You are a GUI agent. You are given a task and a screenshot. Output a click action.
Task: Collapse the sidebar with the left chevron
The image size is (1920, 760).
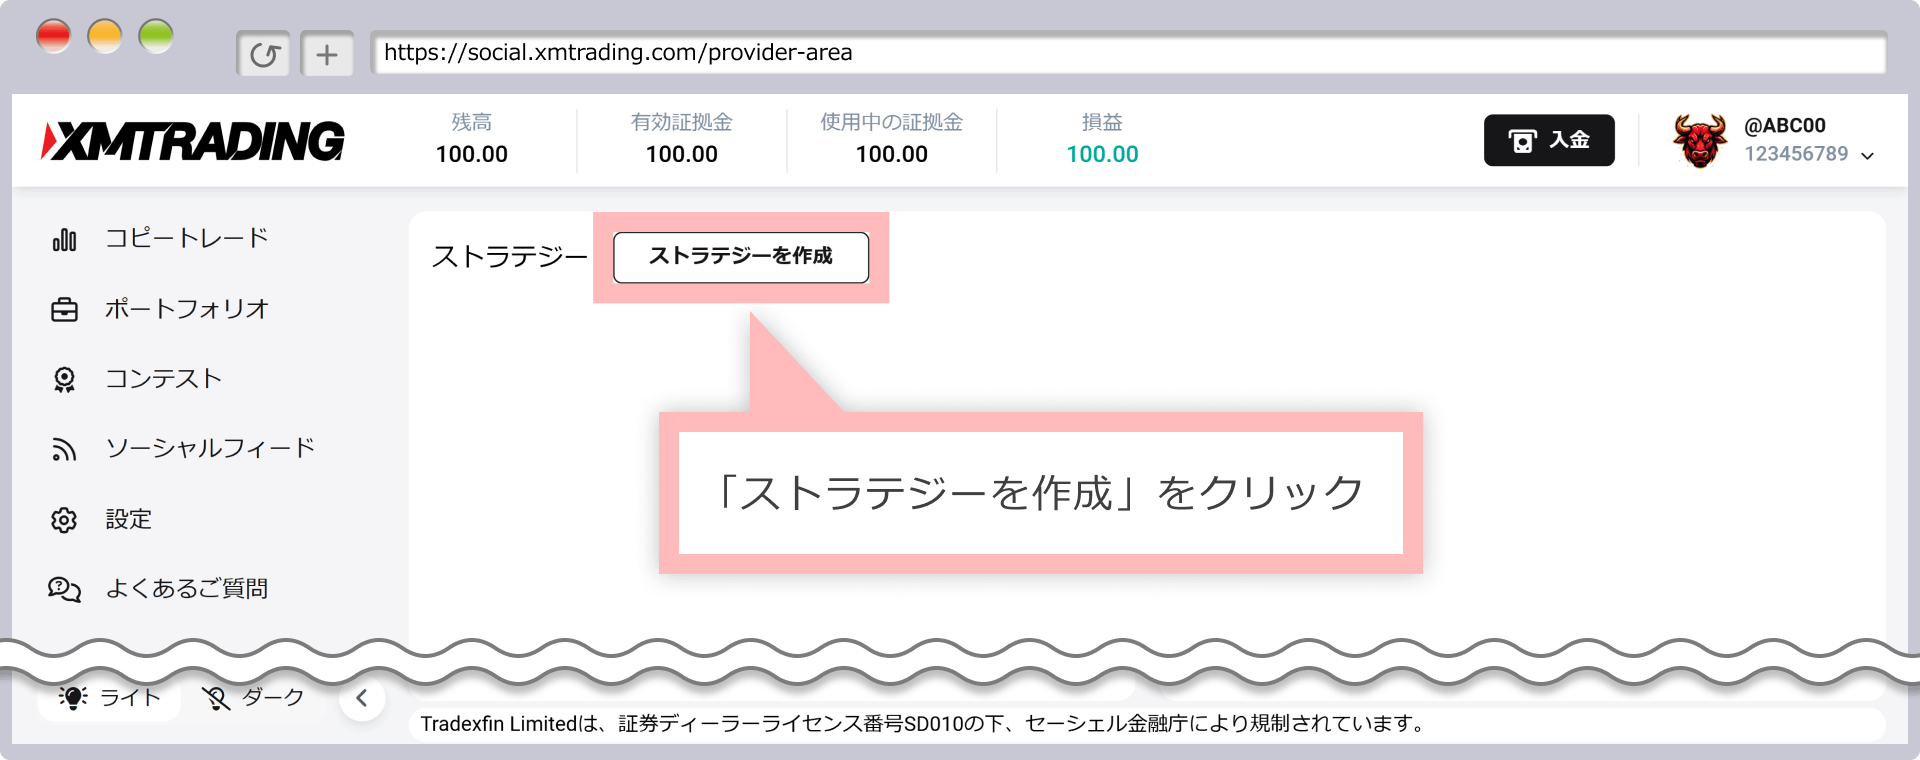[362, 698]
